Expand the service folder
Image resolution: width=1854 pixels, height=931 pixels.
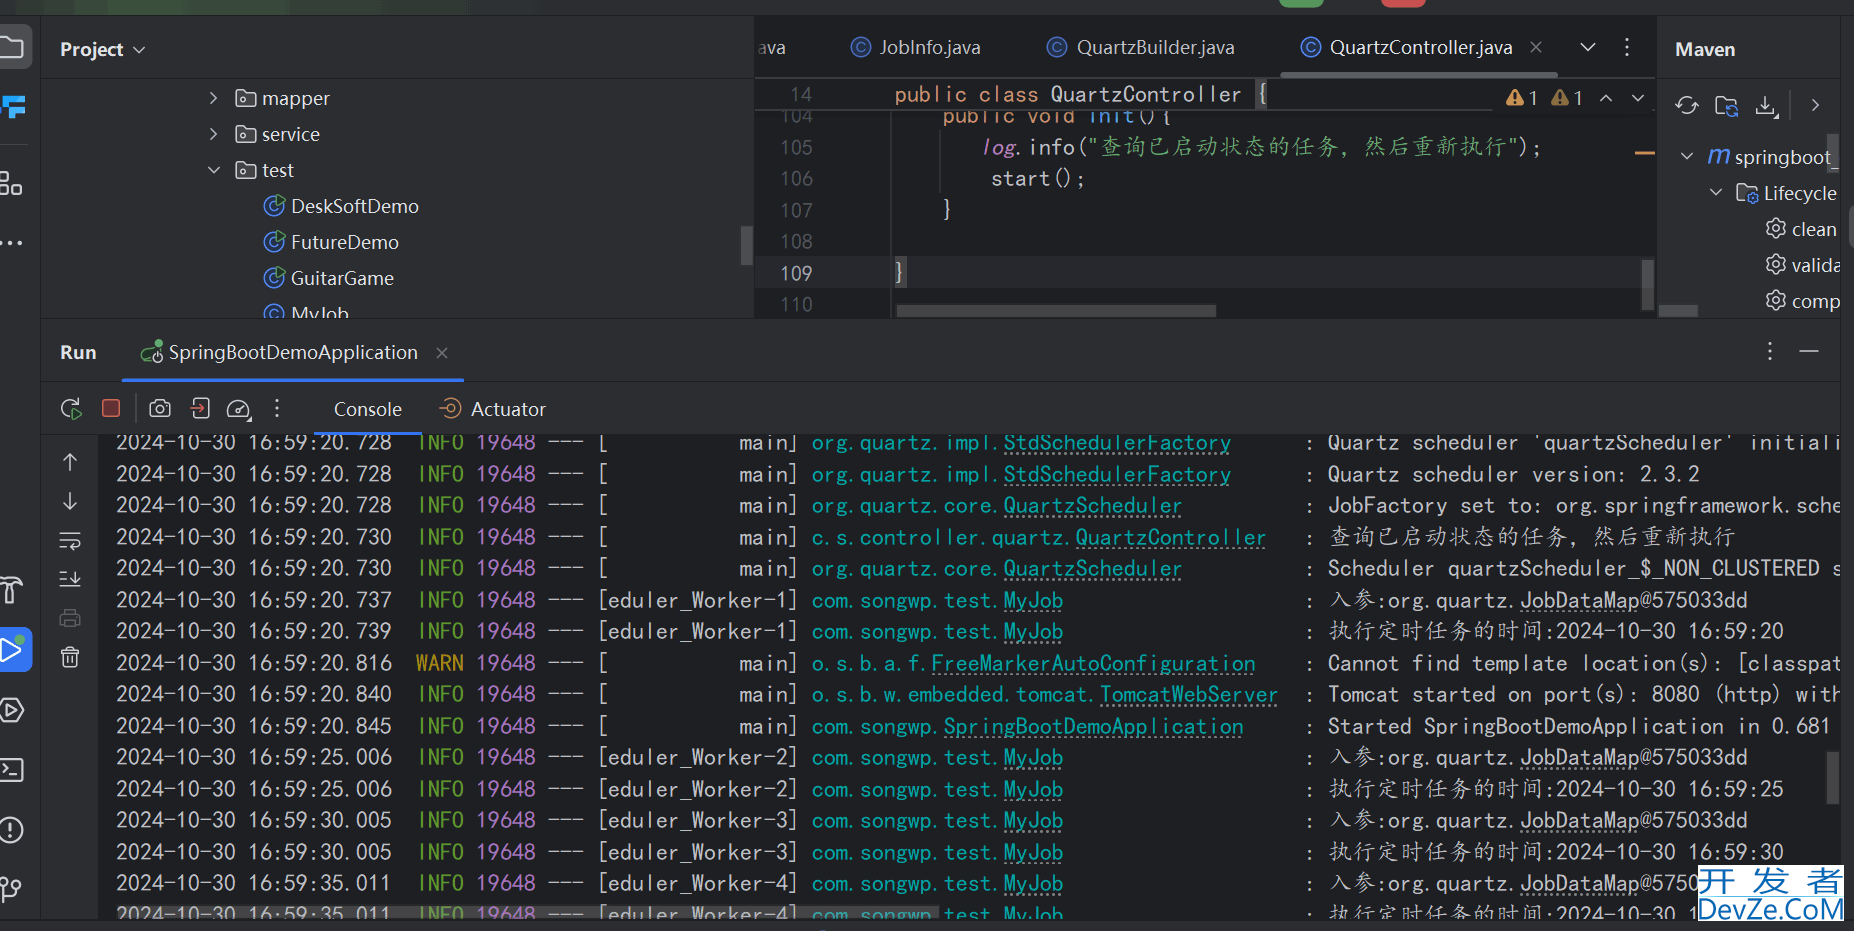click(x=213, y=134)
